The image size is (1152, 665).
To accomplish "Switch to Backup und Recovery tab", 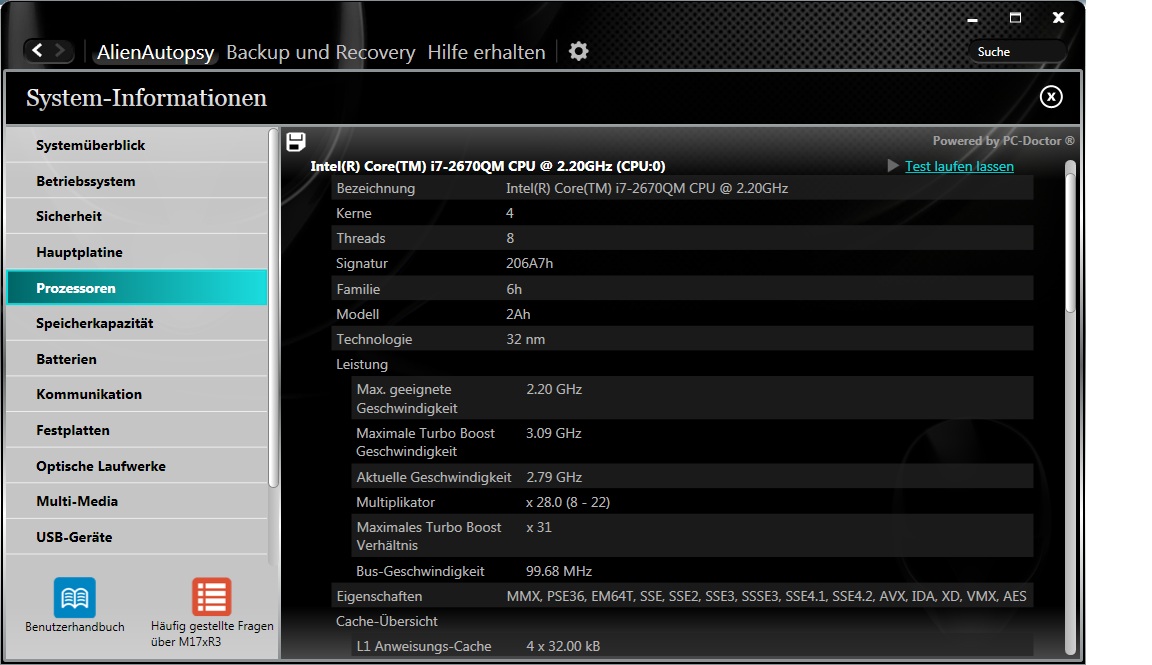I will (320, 52).
